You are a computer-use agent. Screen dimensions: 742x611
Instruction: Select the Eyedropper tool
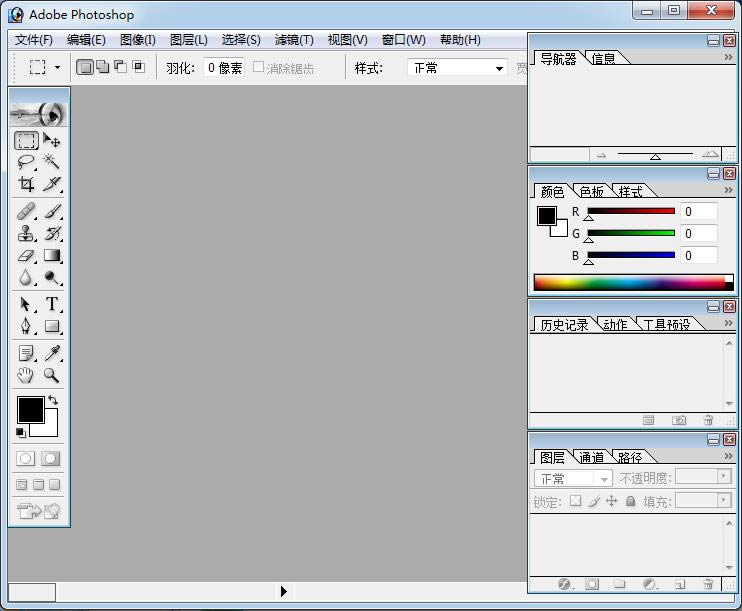(x=52, y=353)
